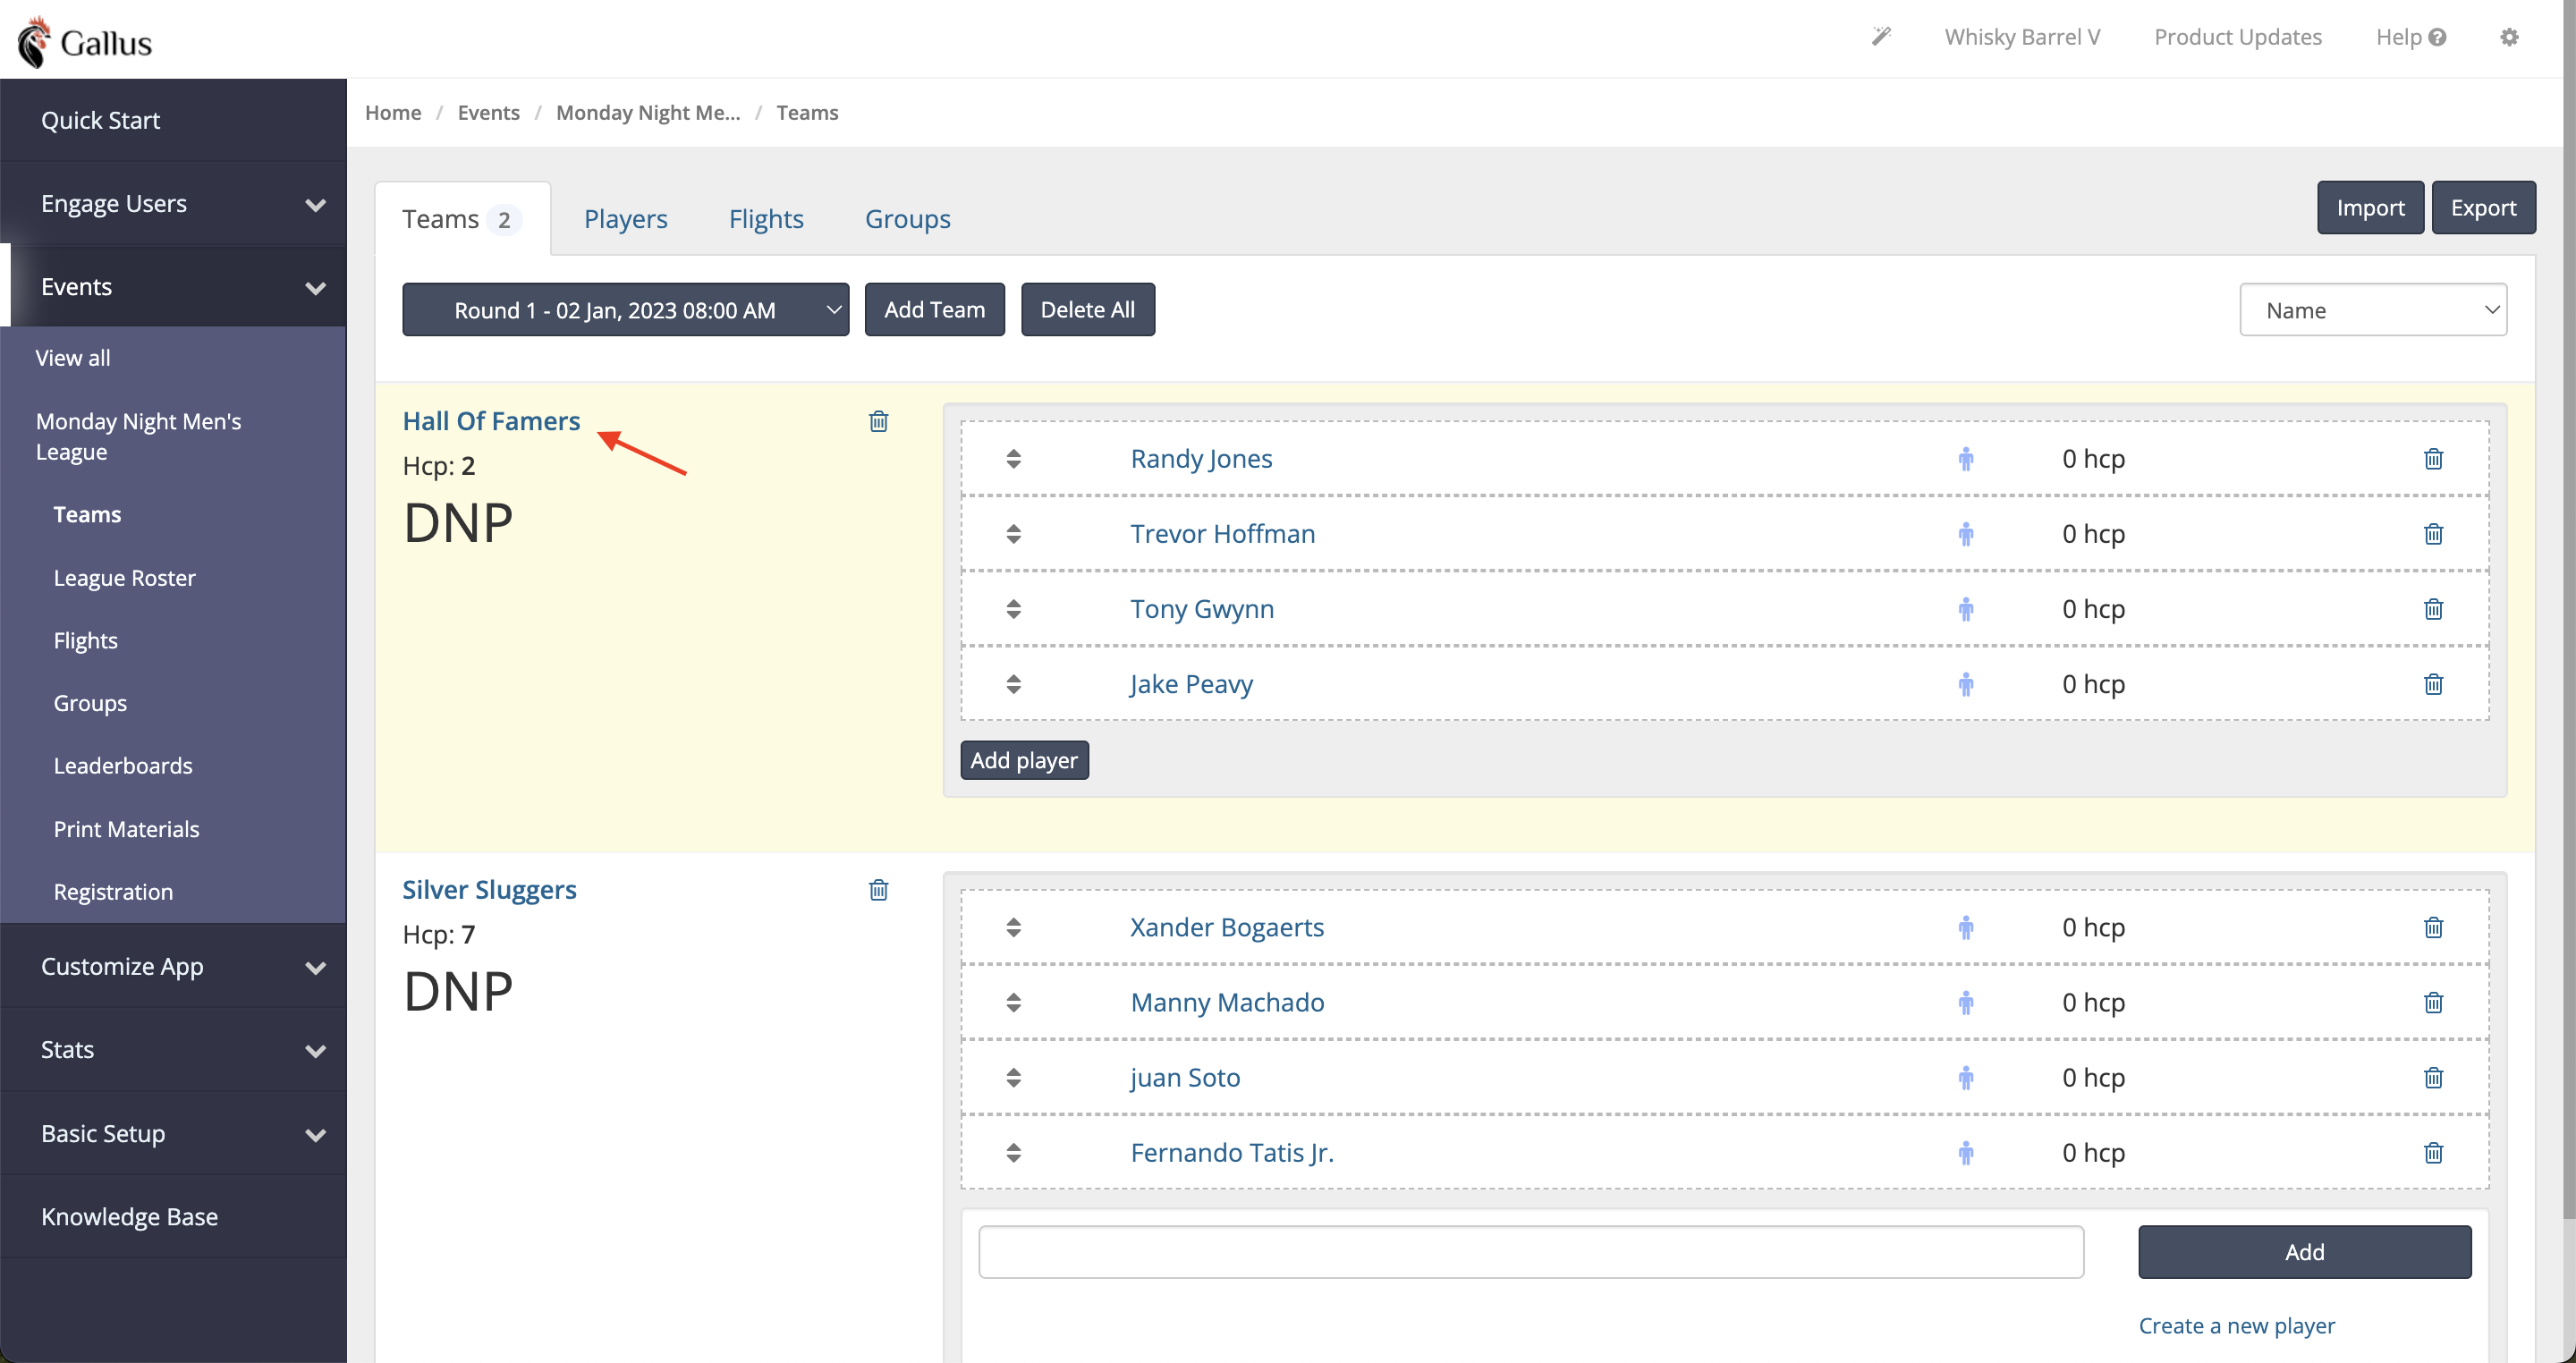The width and height of the screenshot is (2576, 1363).
Task: Remove Xander Bogaerts with trash icon
Action: pos(2433,928)
